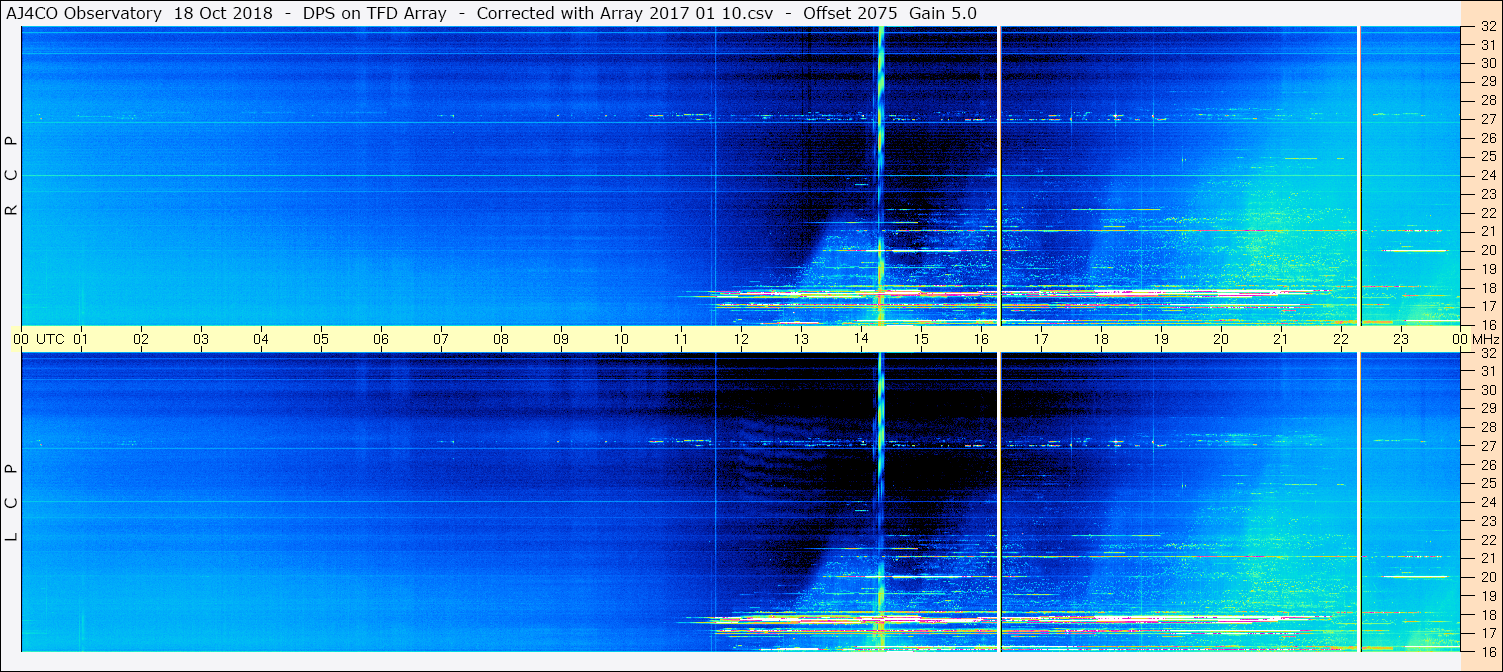Click the 23 hour label on the time axis
Image resolution: width=1503 pixels, height=672 pixels.
pyautogui.click(x=1401, y=339)
